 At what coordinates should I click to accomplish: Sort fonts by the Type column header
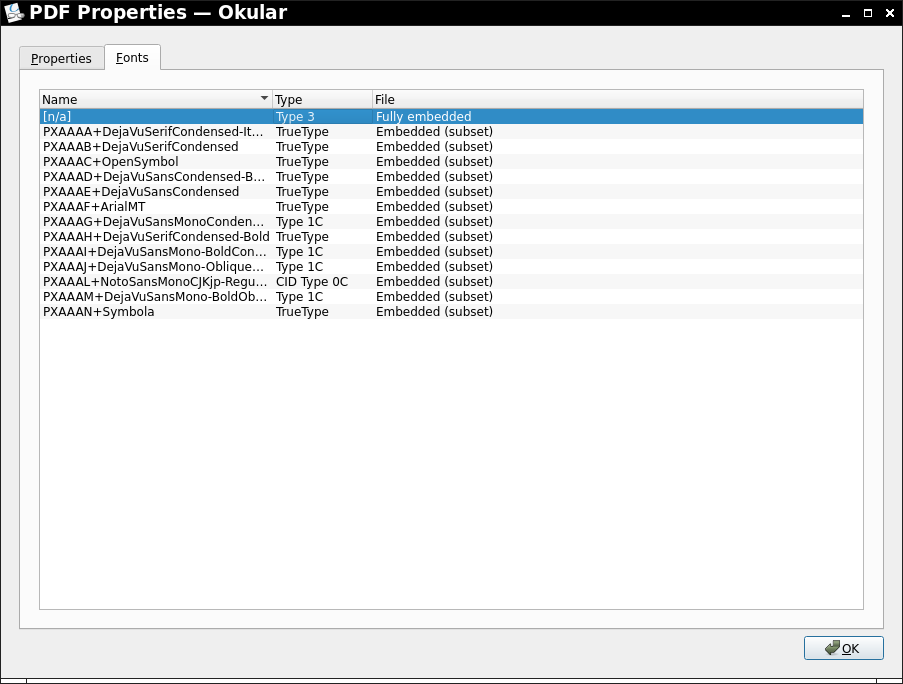pyautogui.click(x=321, y=100)
